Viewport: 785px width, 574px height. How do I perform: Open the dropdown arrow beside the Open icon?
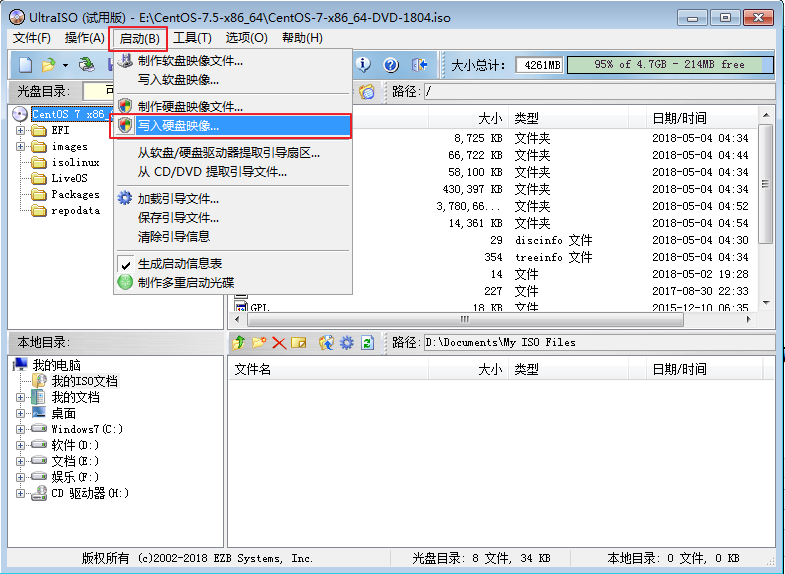tap(65, 66)
